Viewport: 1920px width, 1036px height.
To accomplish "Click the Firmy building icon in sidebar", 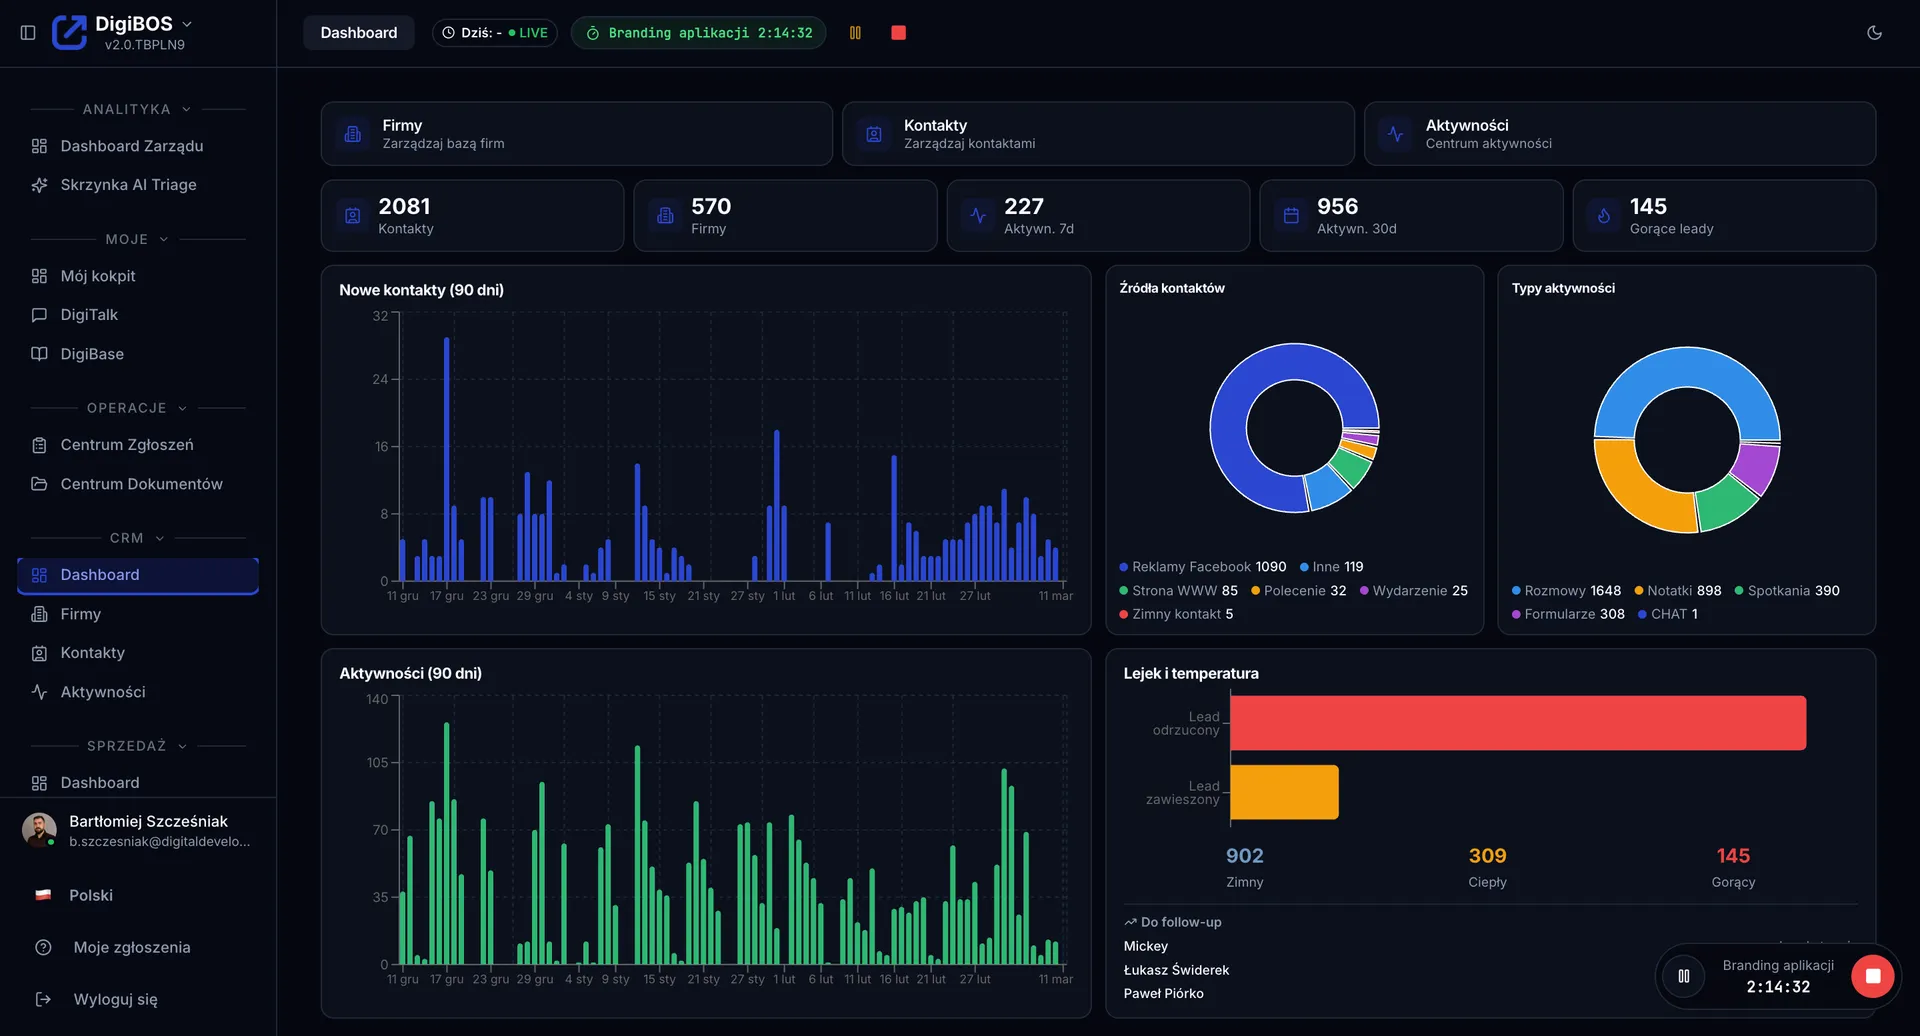I will [x=39, y=614].
